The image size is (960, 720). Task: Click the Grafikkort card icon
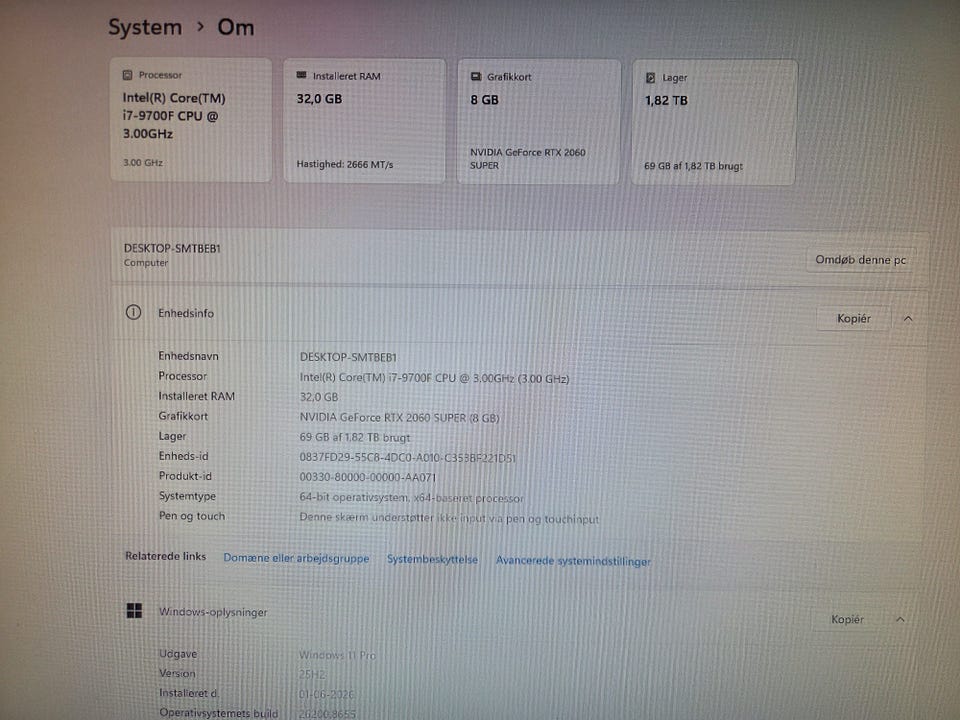pos(476,77)
